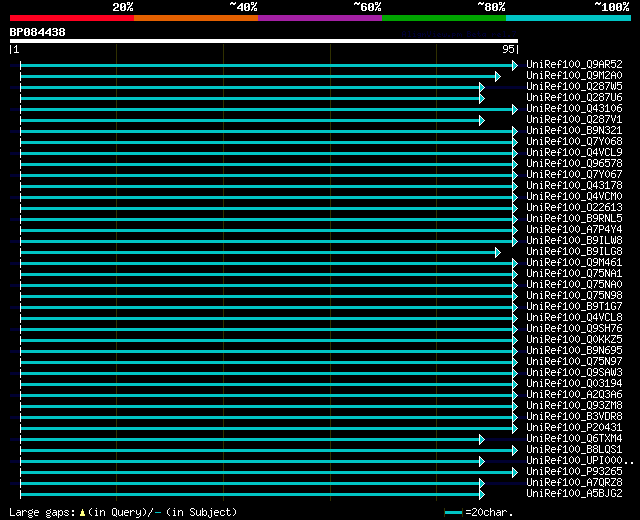Image resolution: width=640 pixels, height=520 pixels.
Task: Click the query end position label 95
Action: click(508, 50)
